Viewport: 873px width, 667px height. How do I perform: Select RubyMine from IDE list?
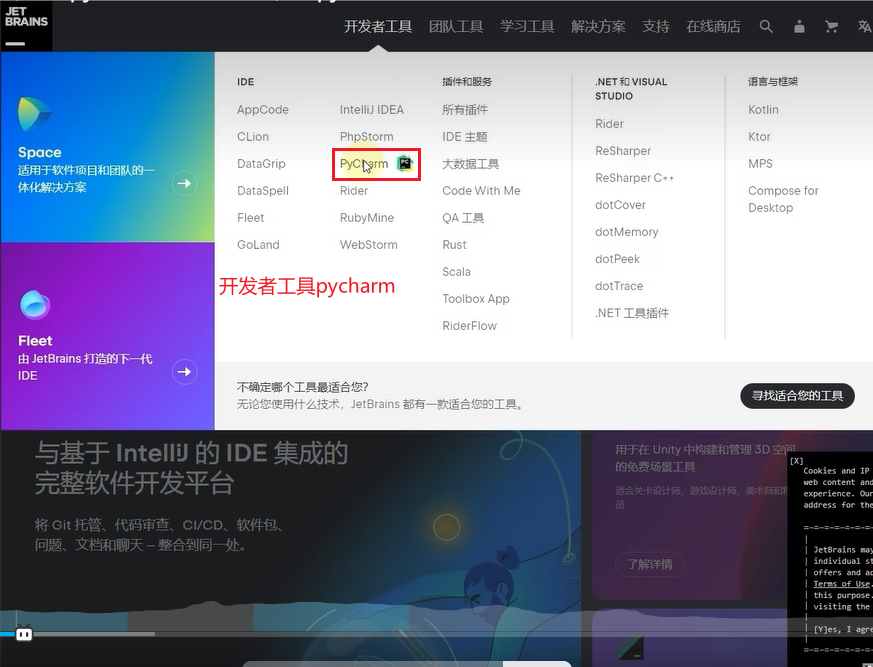pyautogui.click(x=367, y=218)
